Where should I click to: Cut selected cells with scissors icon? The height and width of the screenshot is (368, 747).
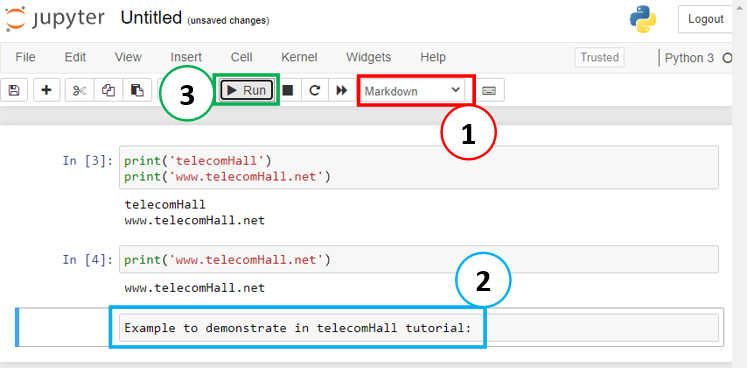[x=79, y=91]
